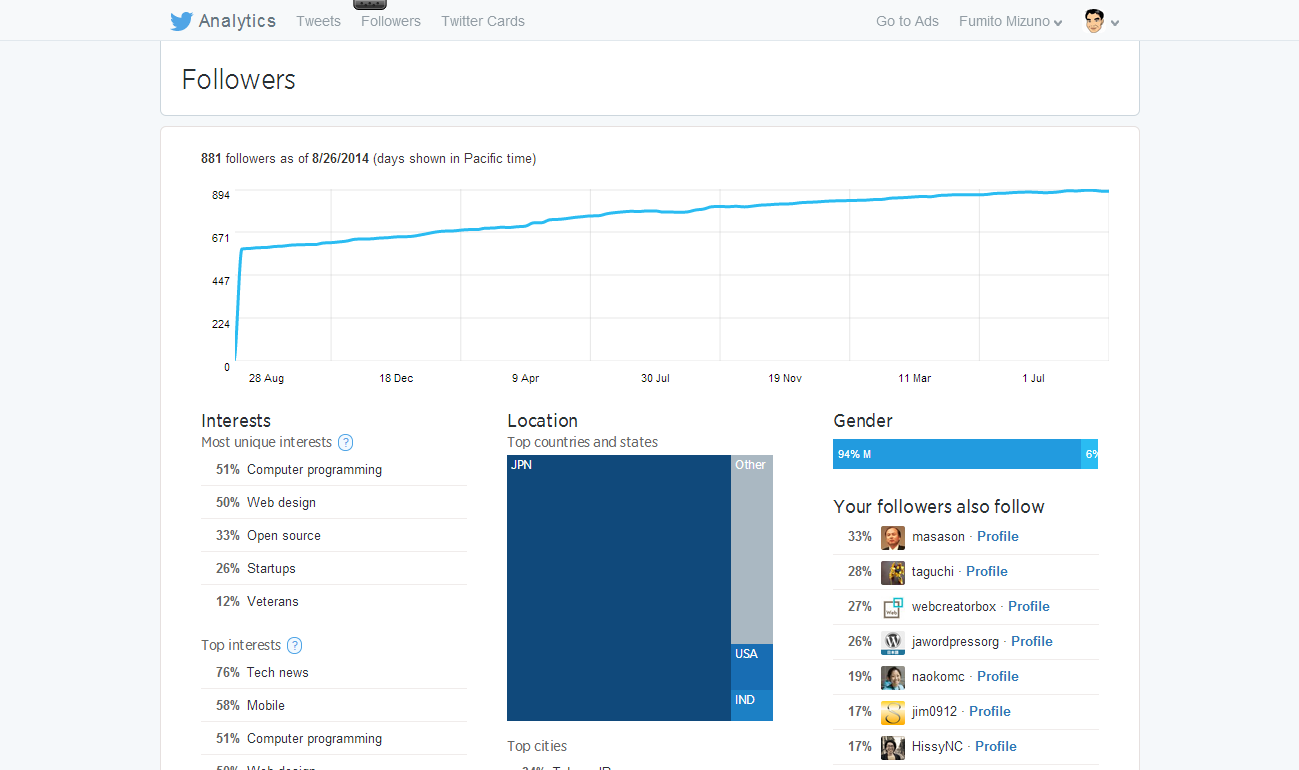This screenshot has height=770, width=1299.
Task: Open the Twitter Cards tab
Action: coord(483,21)
